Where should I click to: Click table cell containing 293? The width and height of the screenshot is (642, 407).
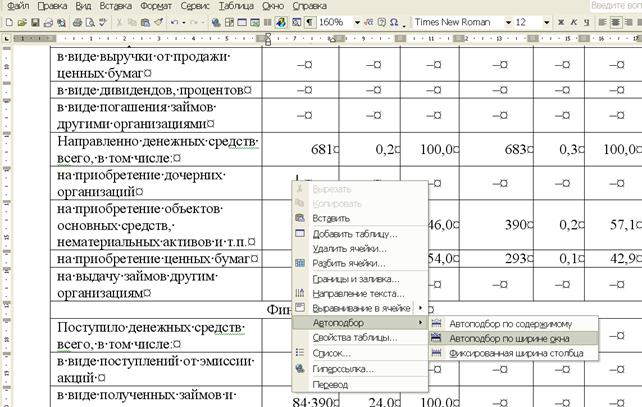496,259
